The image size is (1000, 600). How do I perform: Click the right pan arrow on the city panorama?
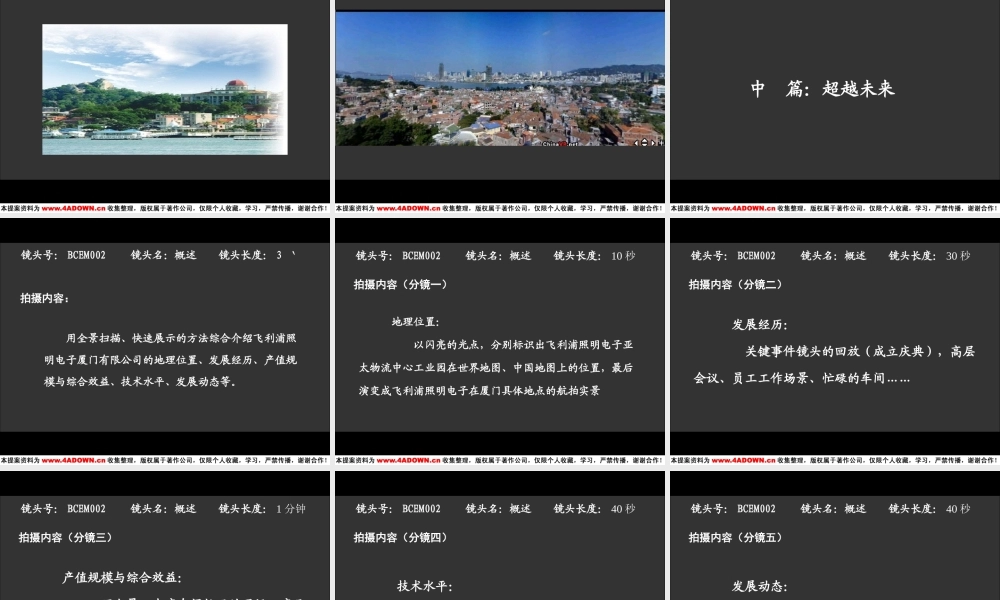point(653,143)
